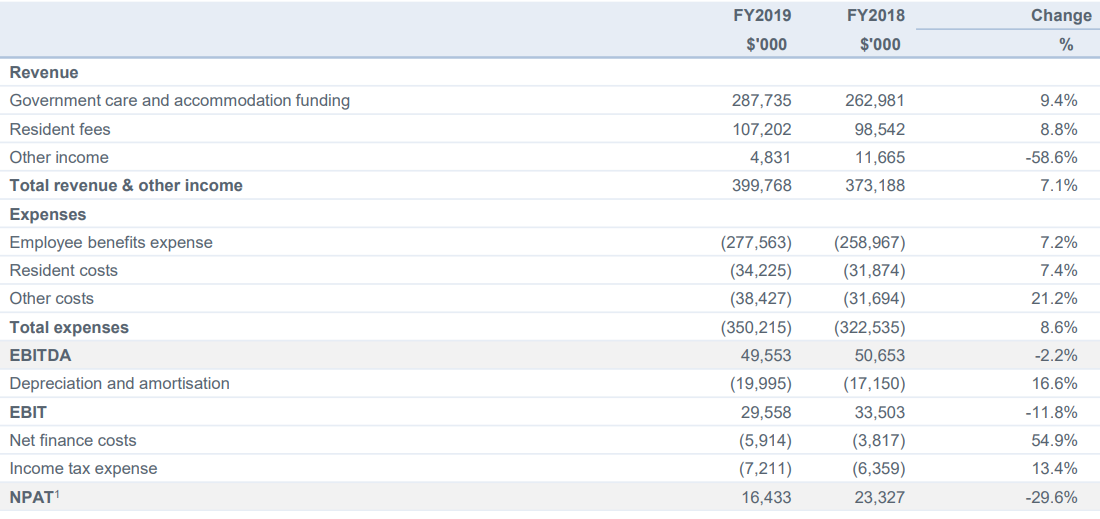
Task: Select Net finance costs row label
Action: pyautogui.click(x=73, y=440)
